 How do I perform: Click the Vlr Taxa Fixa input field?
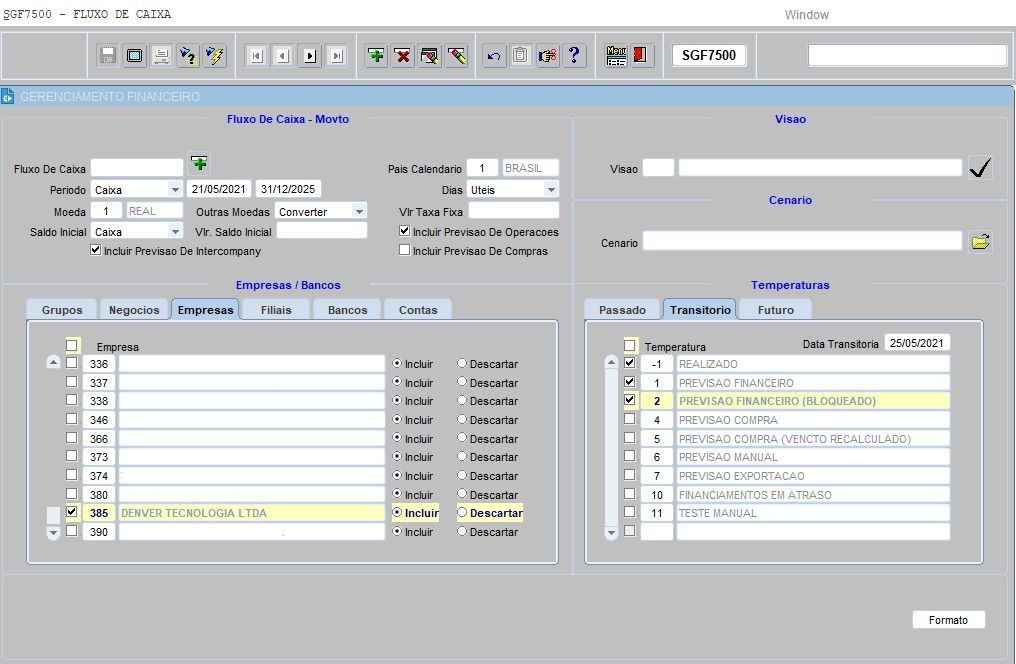[x=513, y=211]
